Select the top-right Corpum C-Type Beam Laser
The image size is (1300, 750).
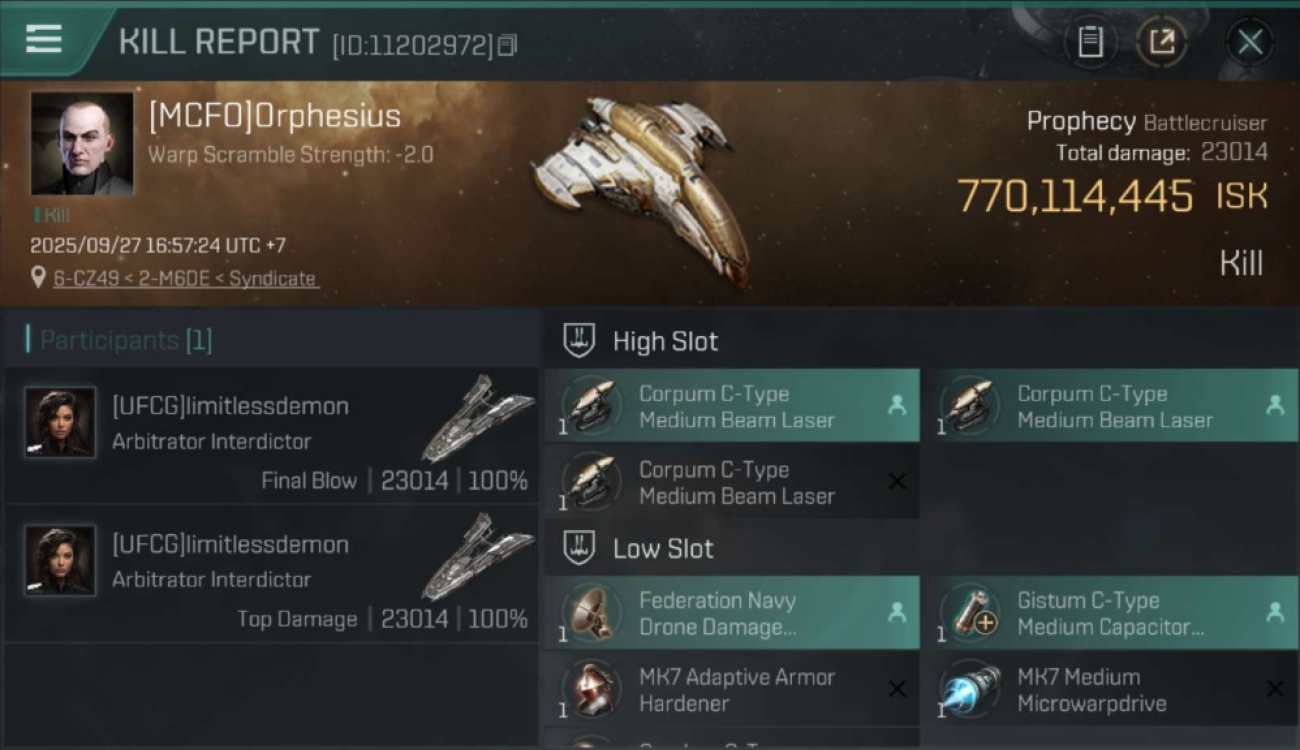[x=1111, y=406]
